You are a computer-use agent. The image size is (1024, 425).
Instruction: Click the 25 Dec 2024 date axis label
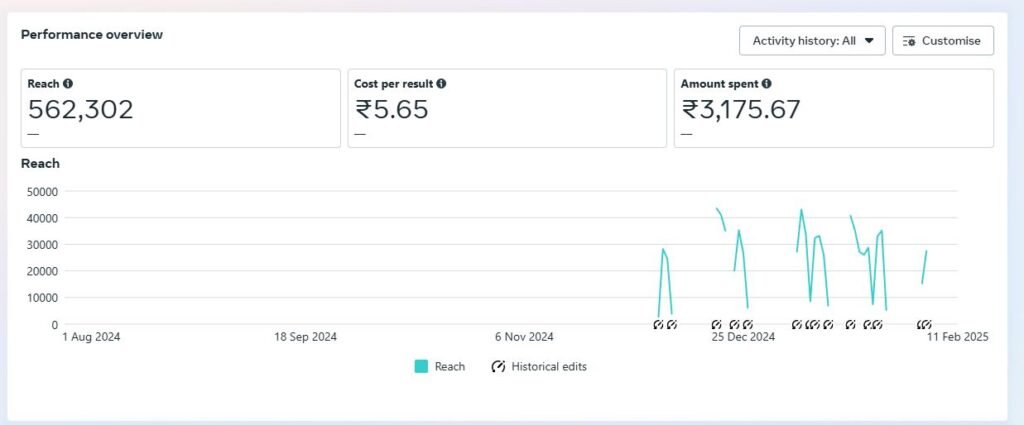click(x=743, y=338)
